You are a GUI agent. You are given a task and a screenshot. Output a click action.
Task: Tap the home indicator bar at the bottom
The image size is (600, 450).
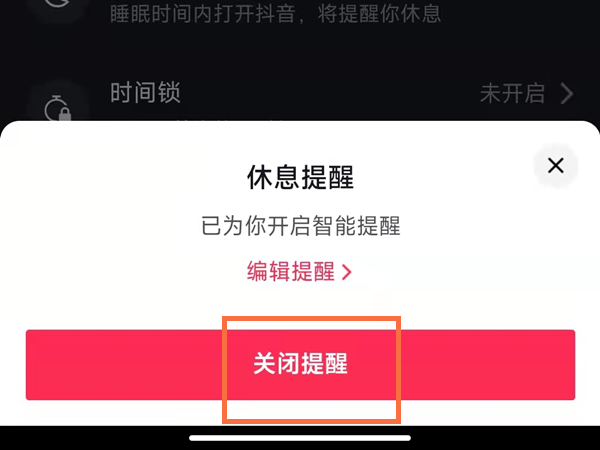pos(300,438)
